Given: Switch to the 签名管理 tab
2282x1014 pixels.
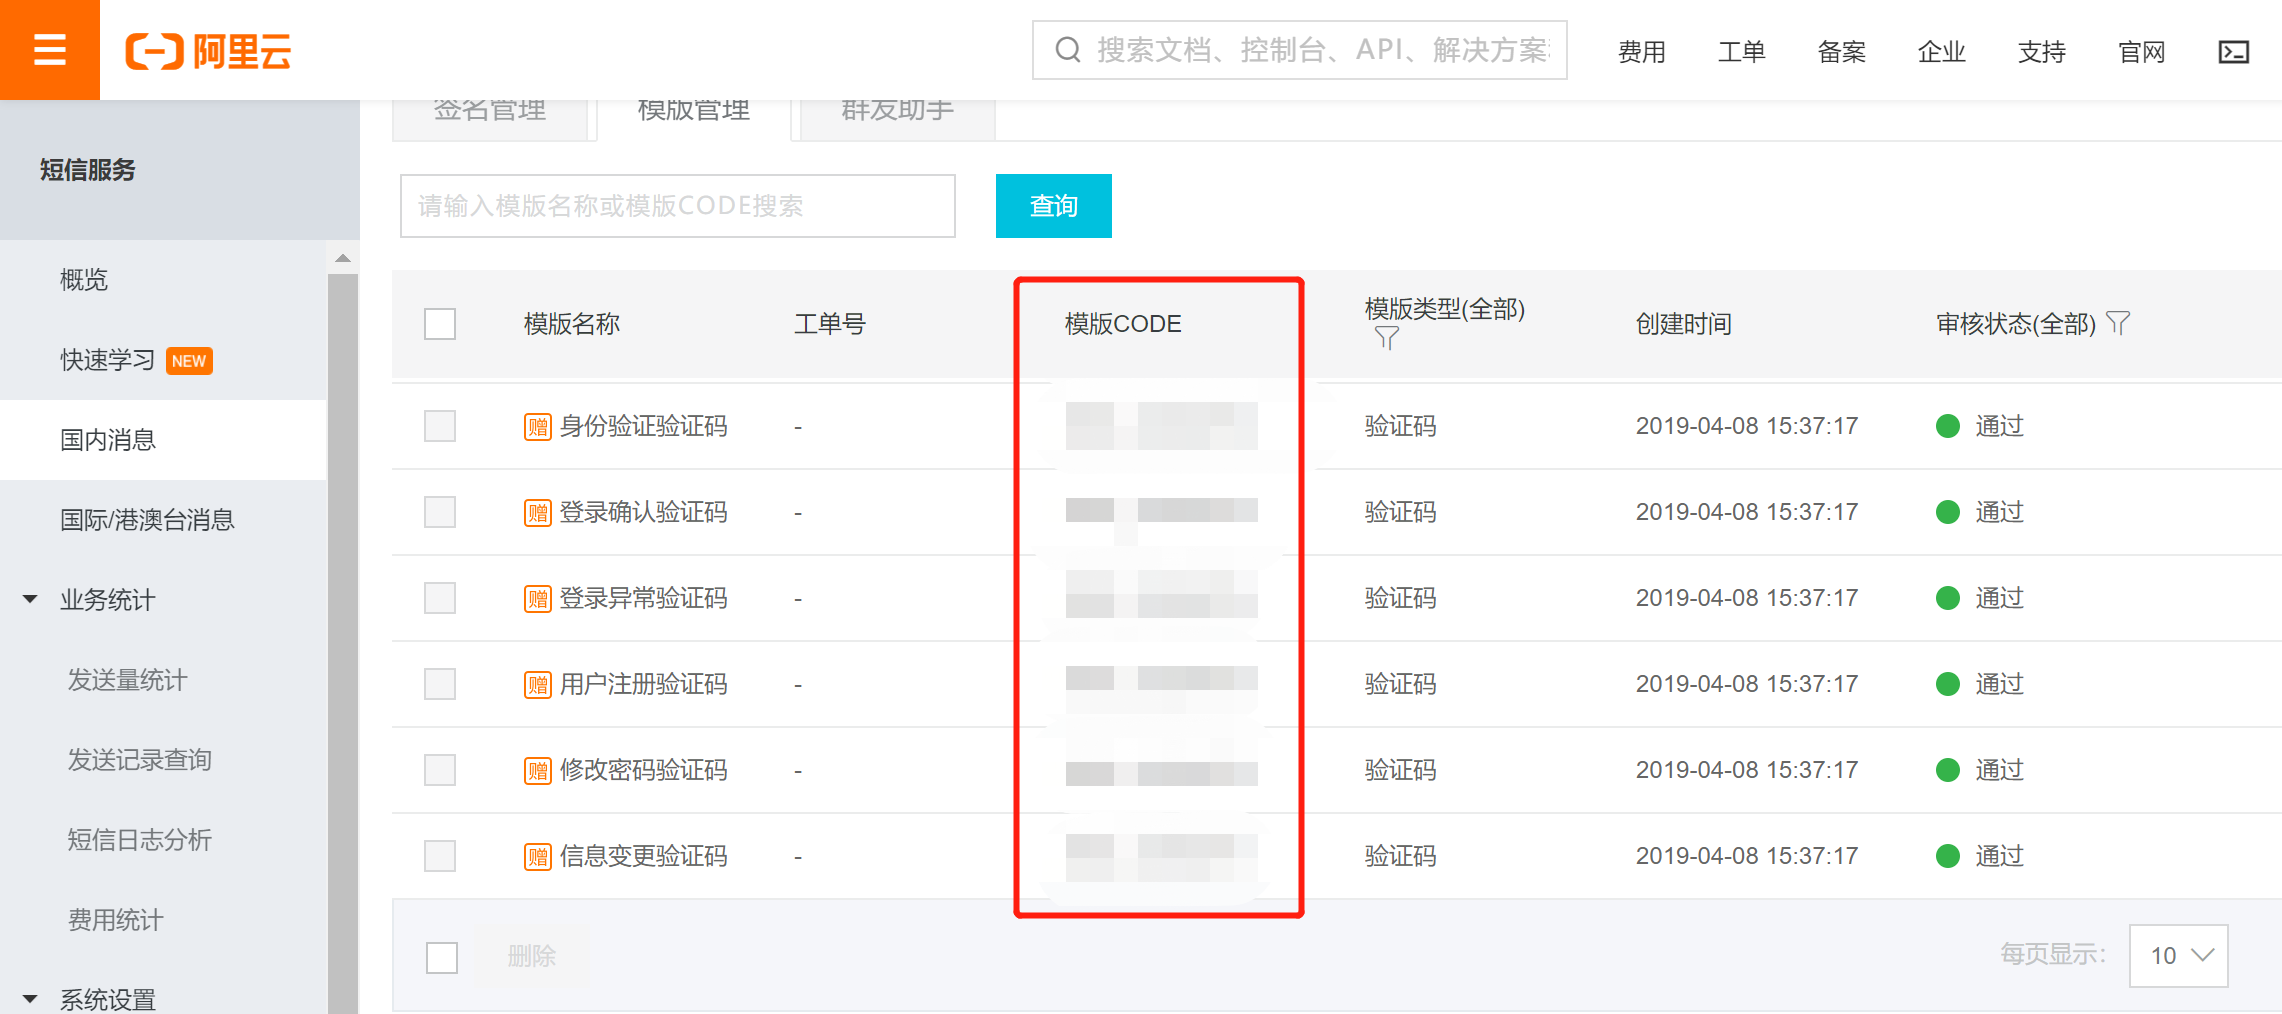Looking at the screenshot, I should 490,112.
